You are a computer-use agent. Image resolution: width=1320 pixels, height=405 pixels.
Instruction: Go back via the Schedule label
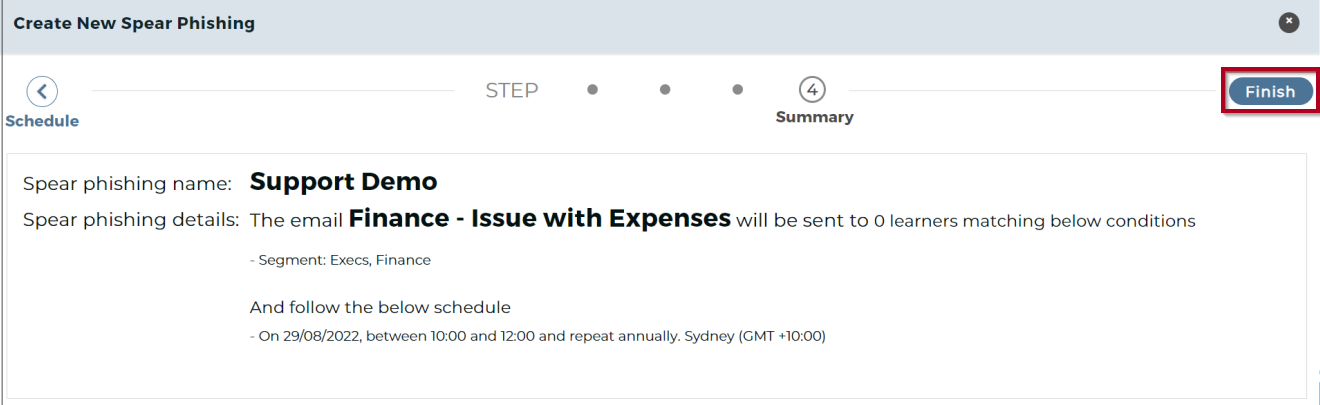[x=42, y=121]
